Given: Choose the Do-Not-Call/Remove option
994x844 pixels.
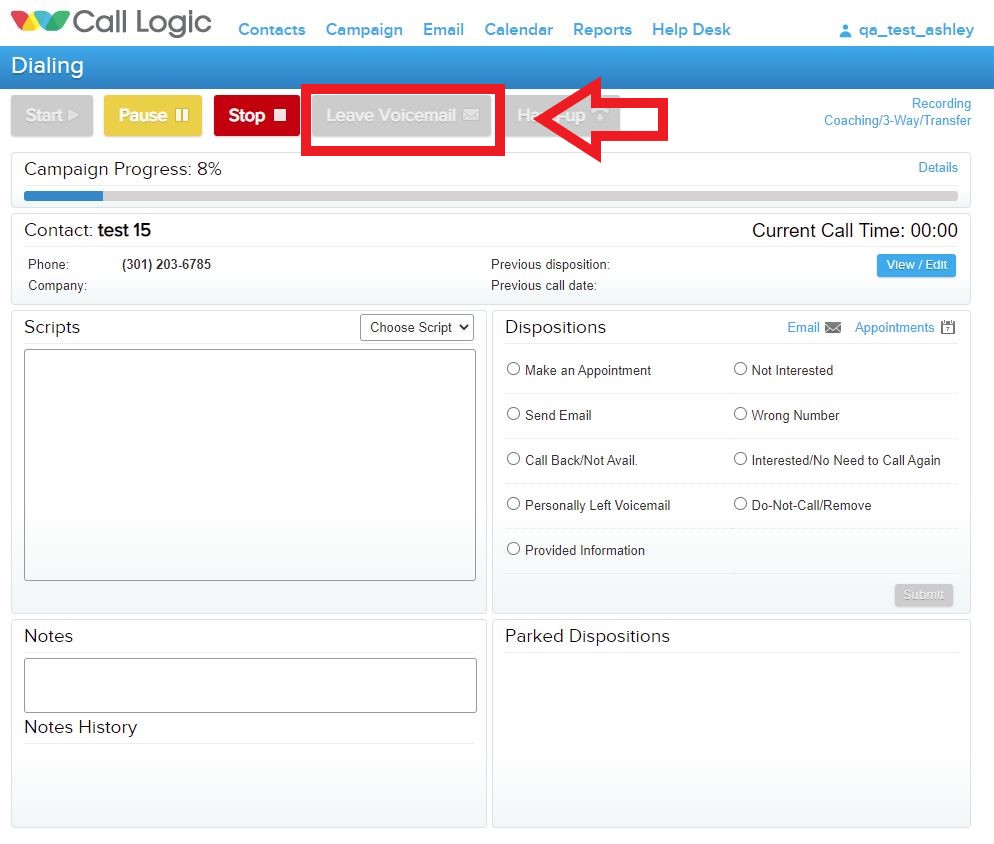Looking at the screenshot, I should click(741, 504).
